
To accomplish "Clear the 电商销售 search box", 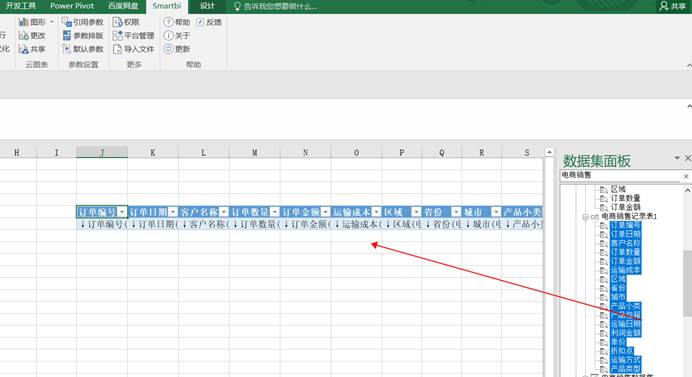I will (x=686, y=176).
